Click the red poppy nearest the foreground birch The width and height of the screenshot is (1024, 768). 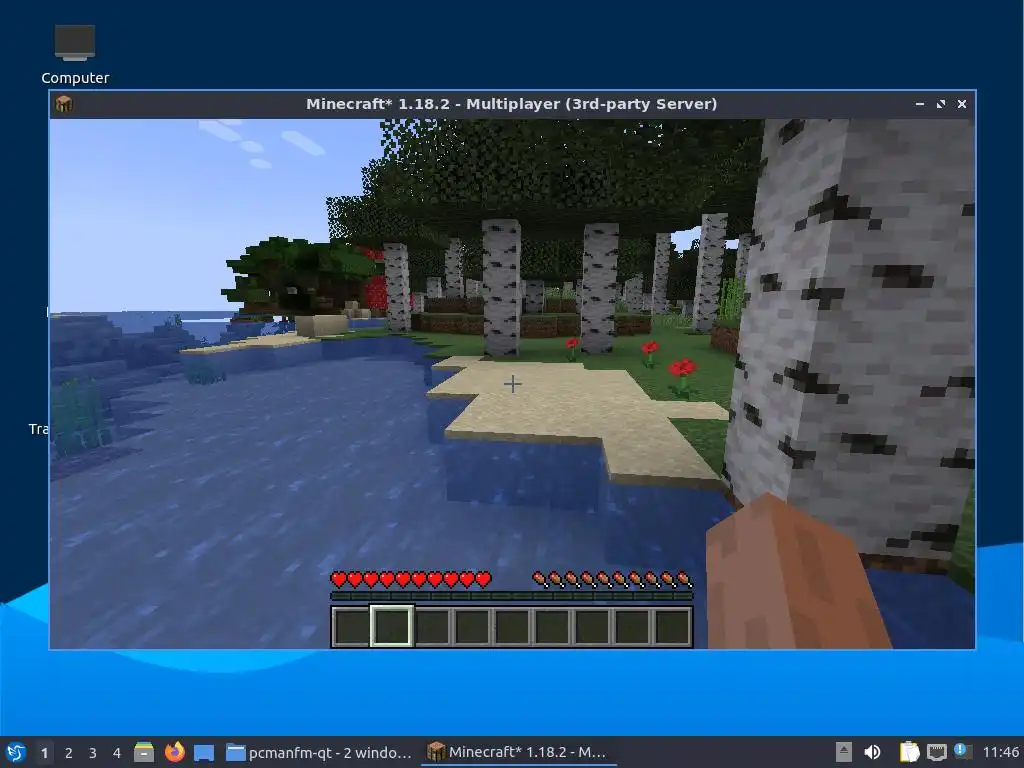tap(682, 377)
